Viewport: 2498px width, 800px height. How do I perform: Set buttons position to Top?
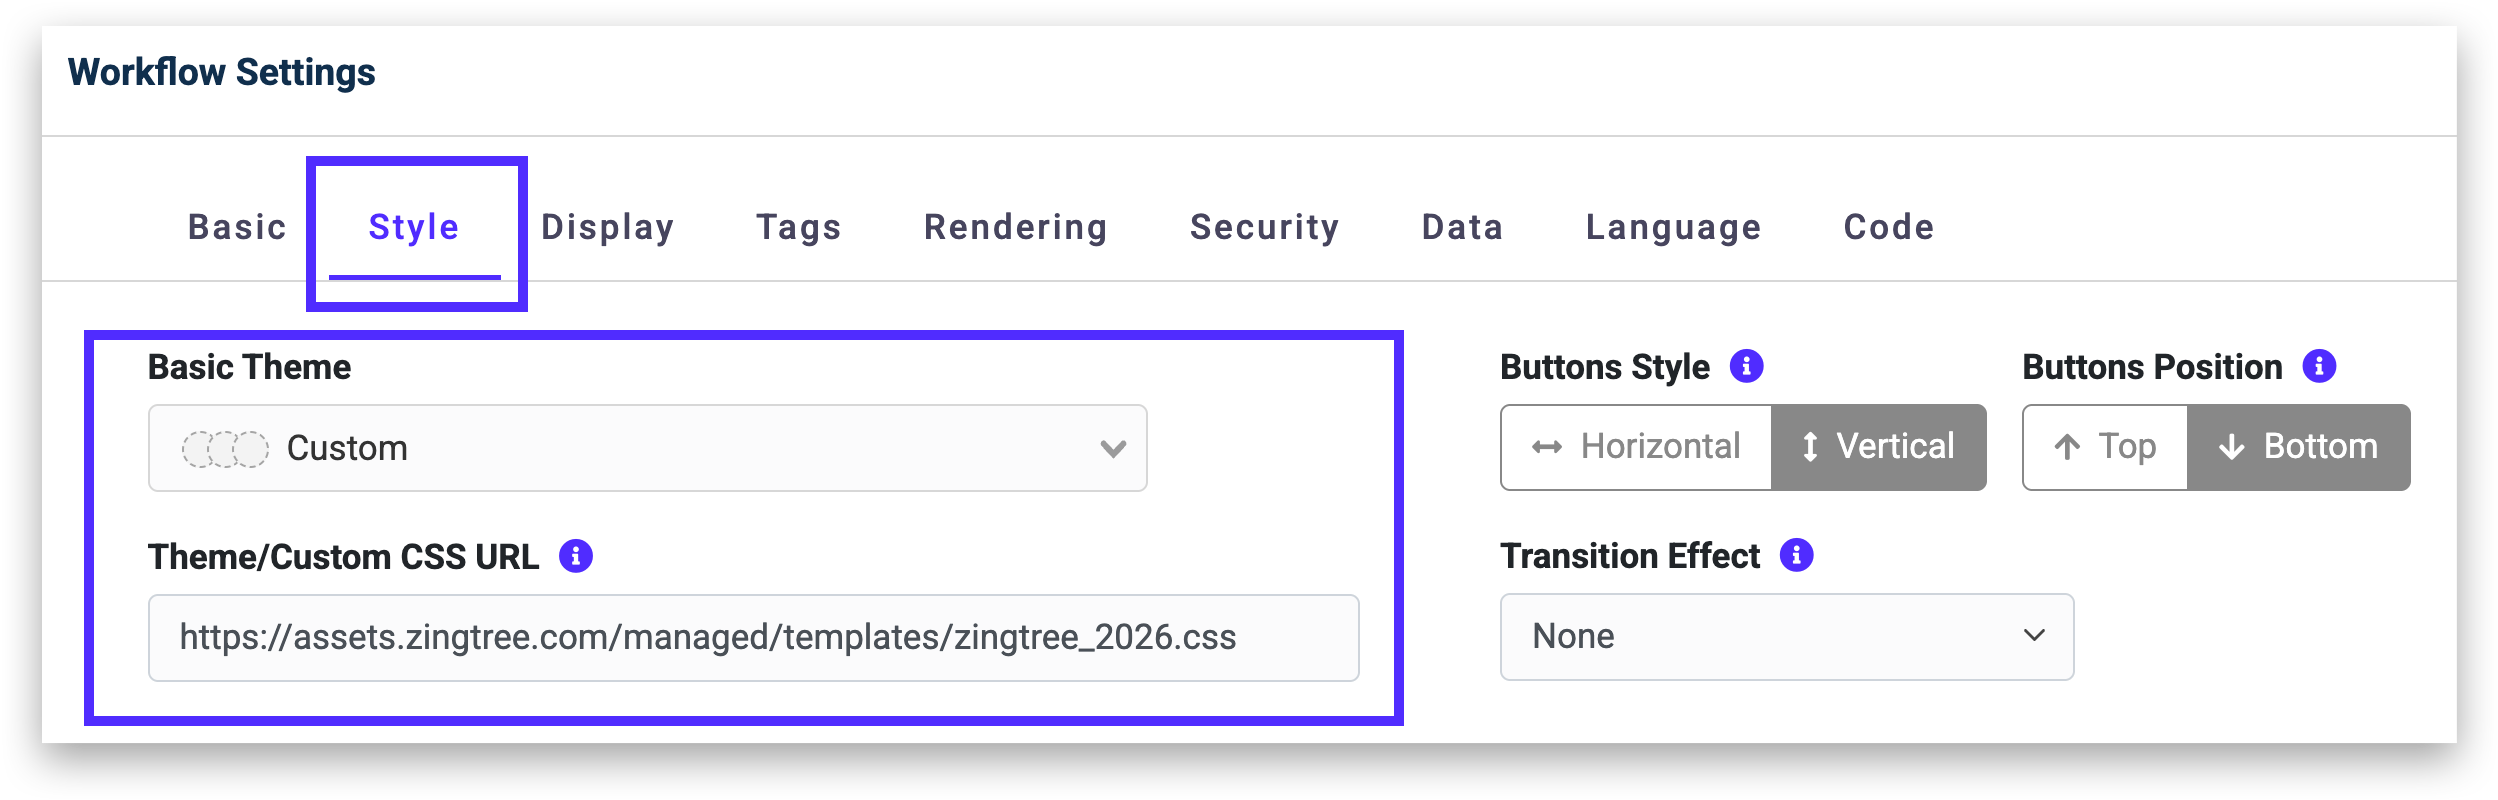2105,447
